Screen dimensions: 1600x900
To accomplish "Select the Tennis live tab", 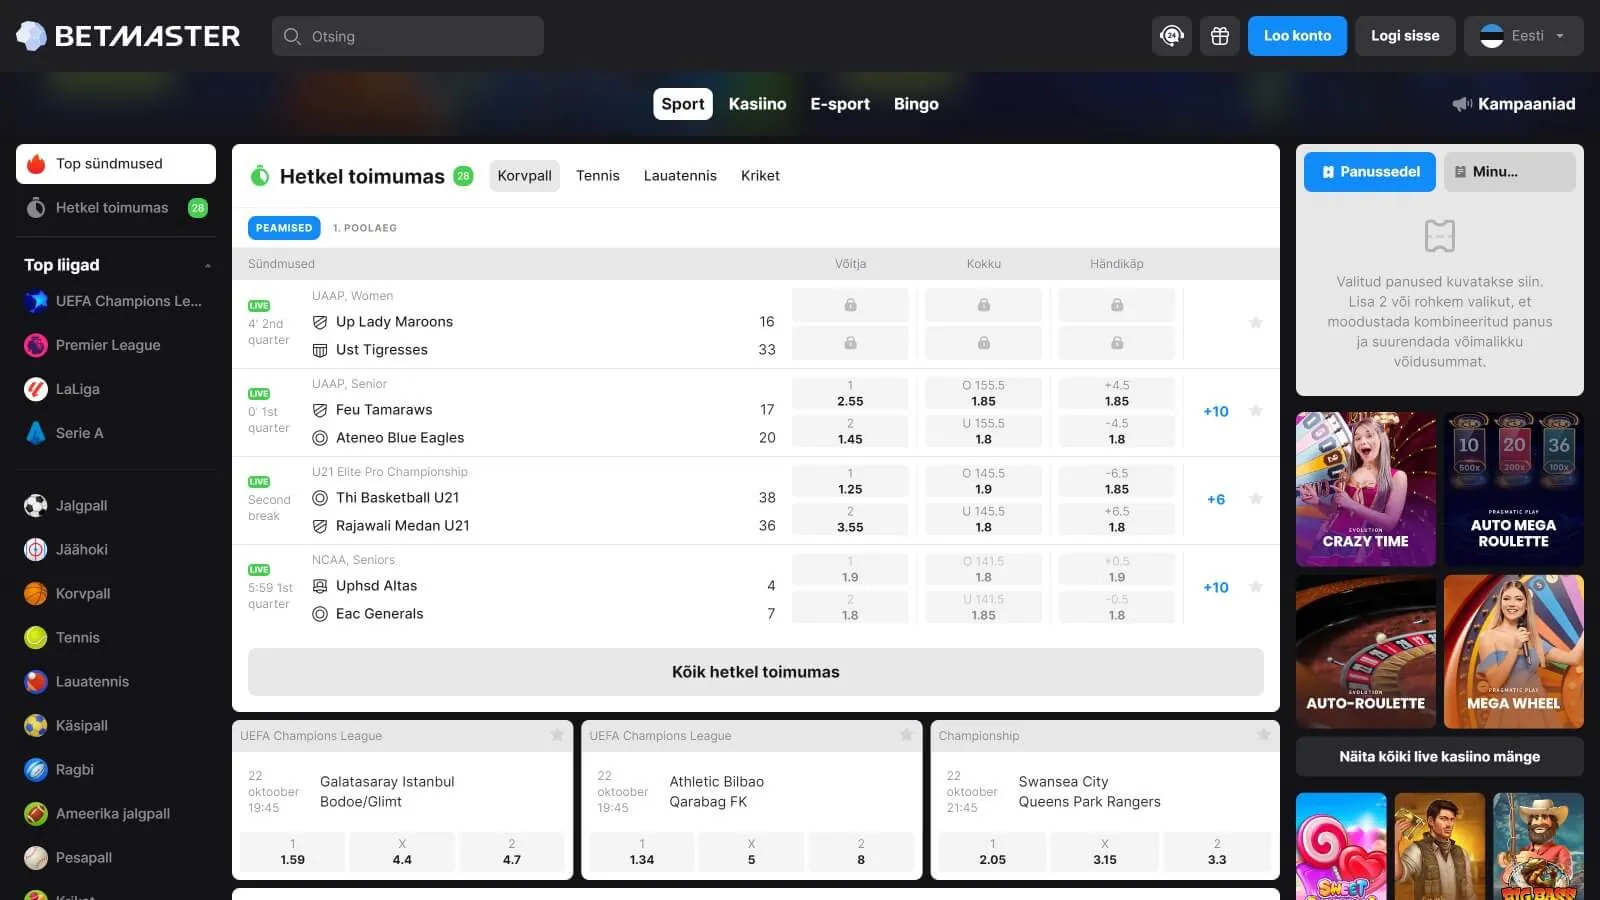I will pos(597,176).
